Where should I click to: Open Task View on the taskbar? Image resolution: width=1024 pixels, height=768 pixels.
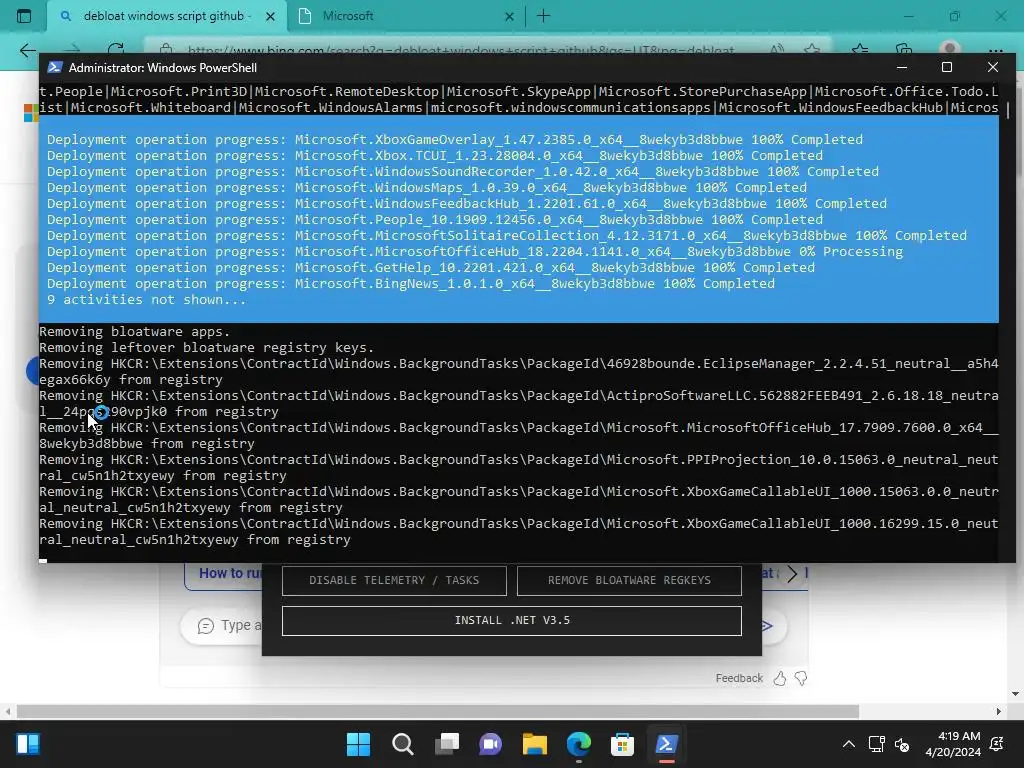[447, 744]
